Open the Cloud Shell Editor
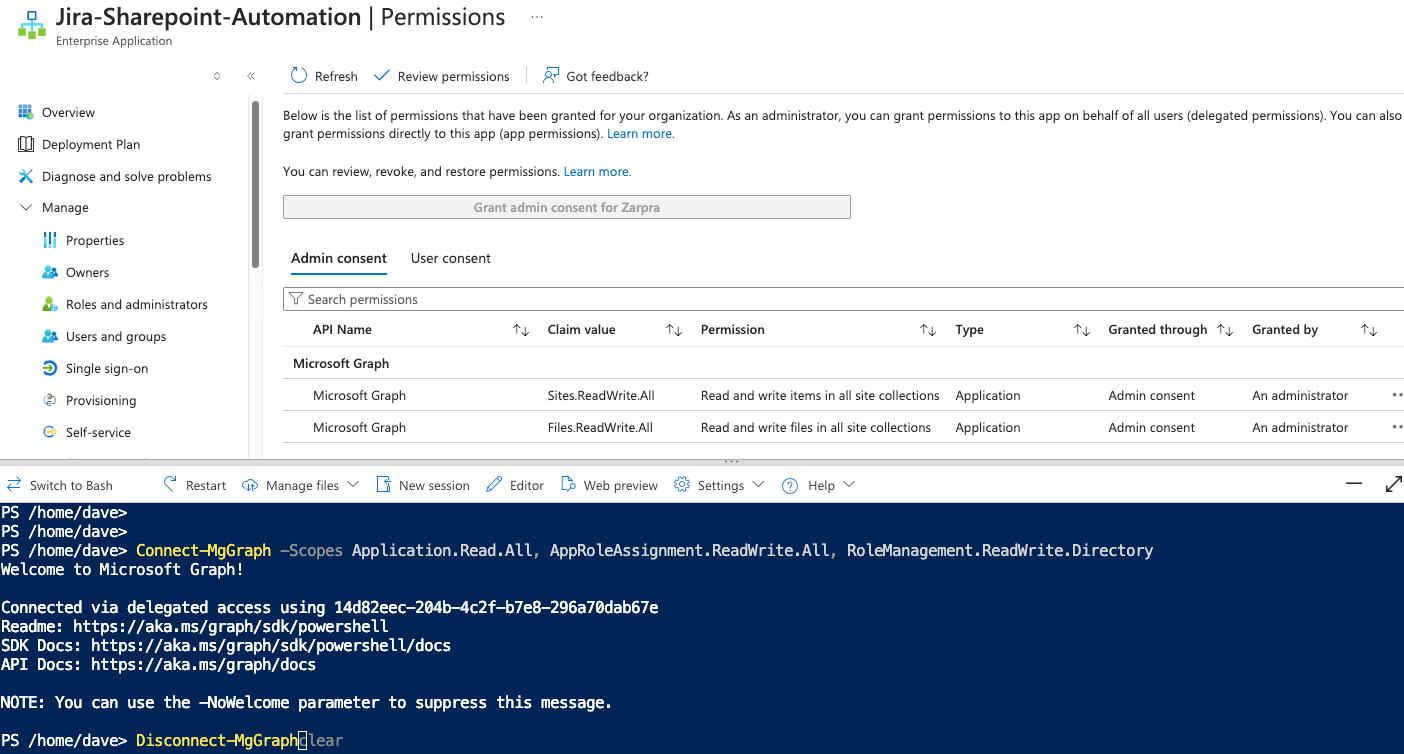This screenshot has width=1404, height=754. (x=515, y=485)
